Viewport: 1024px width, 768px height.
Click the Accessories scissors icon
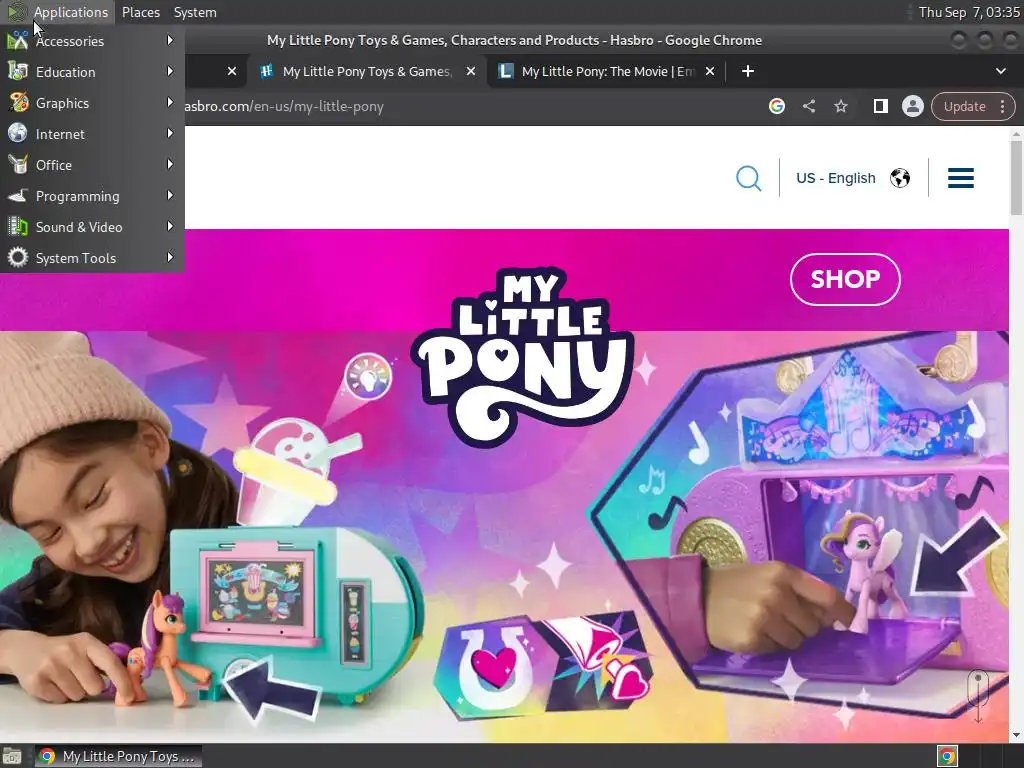18,40
